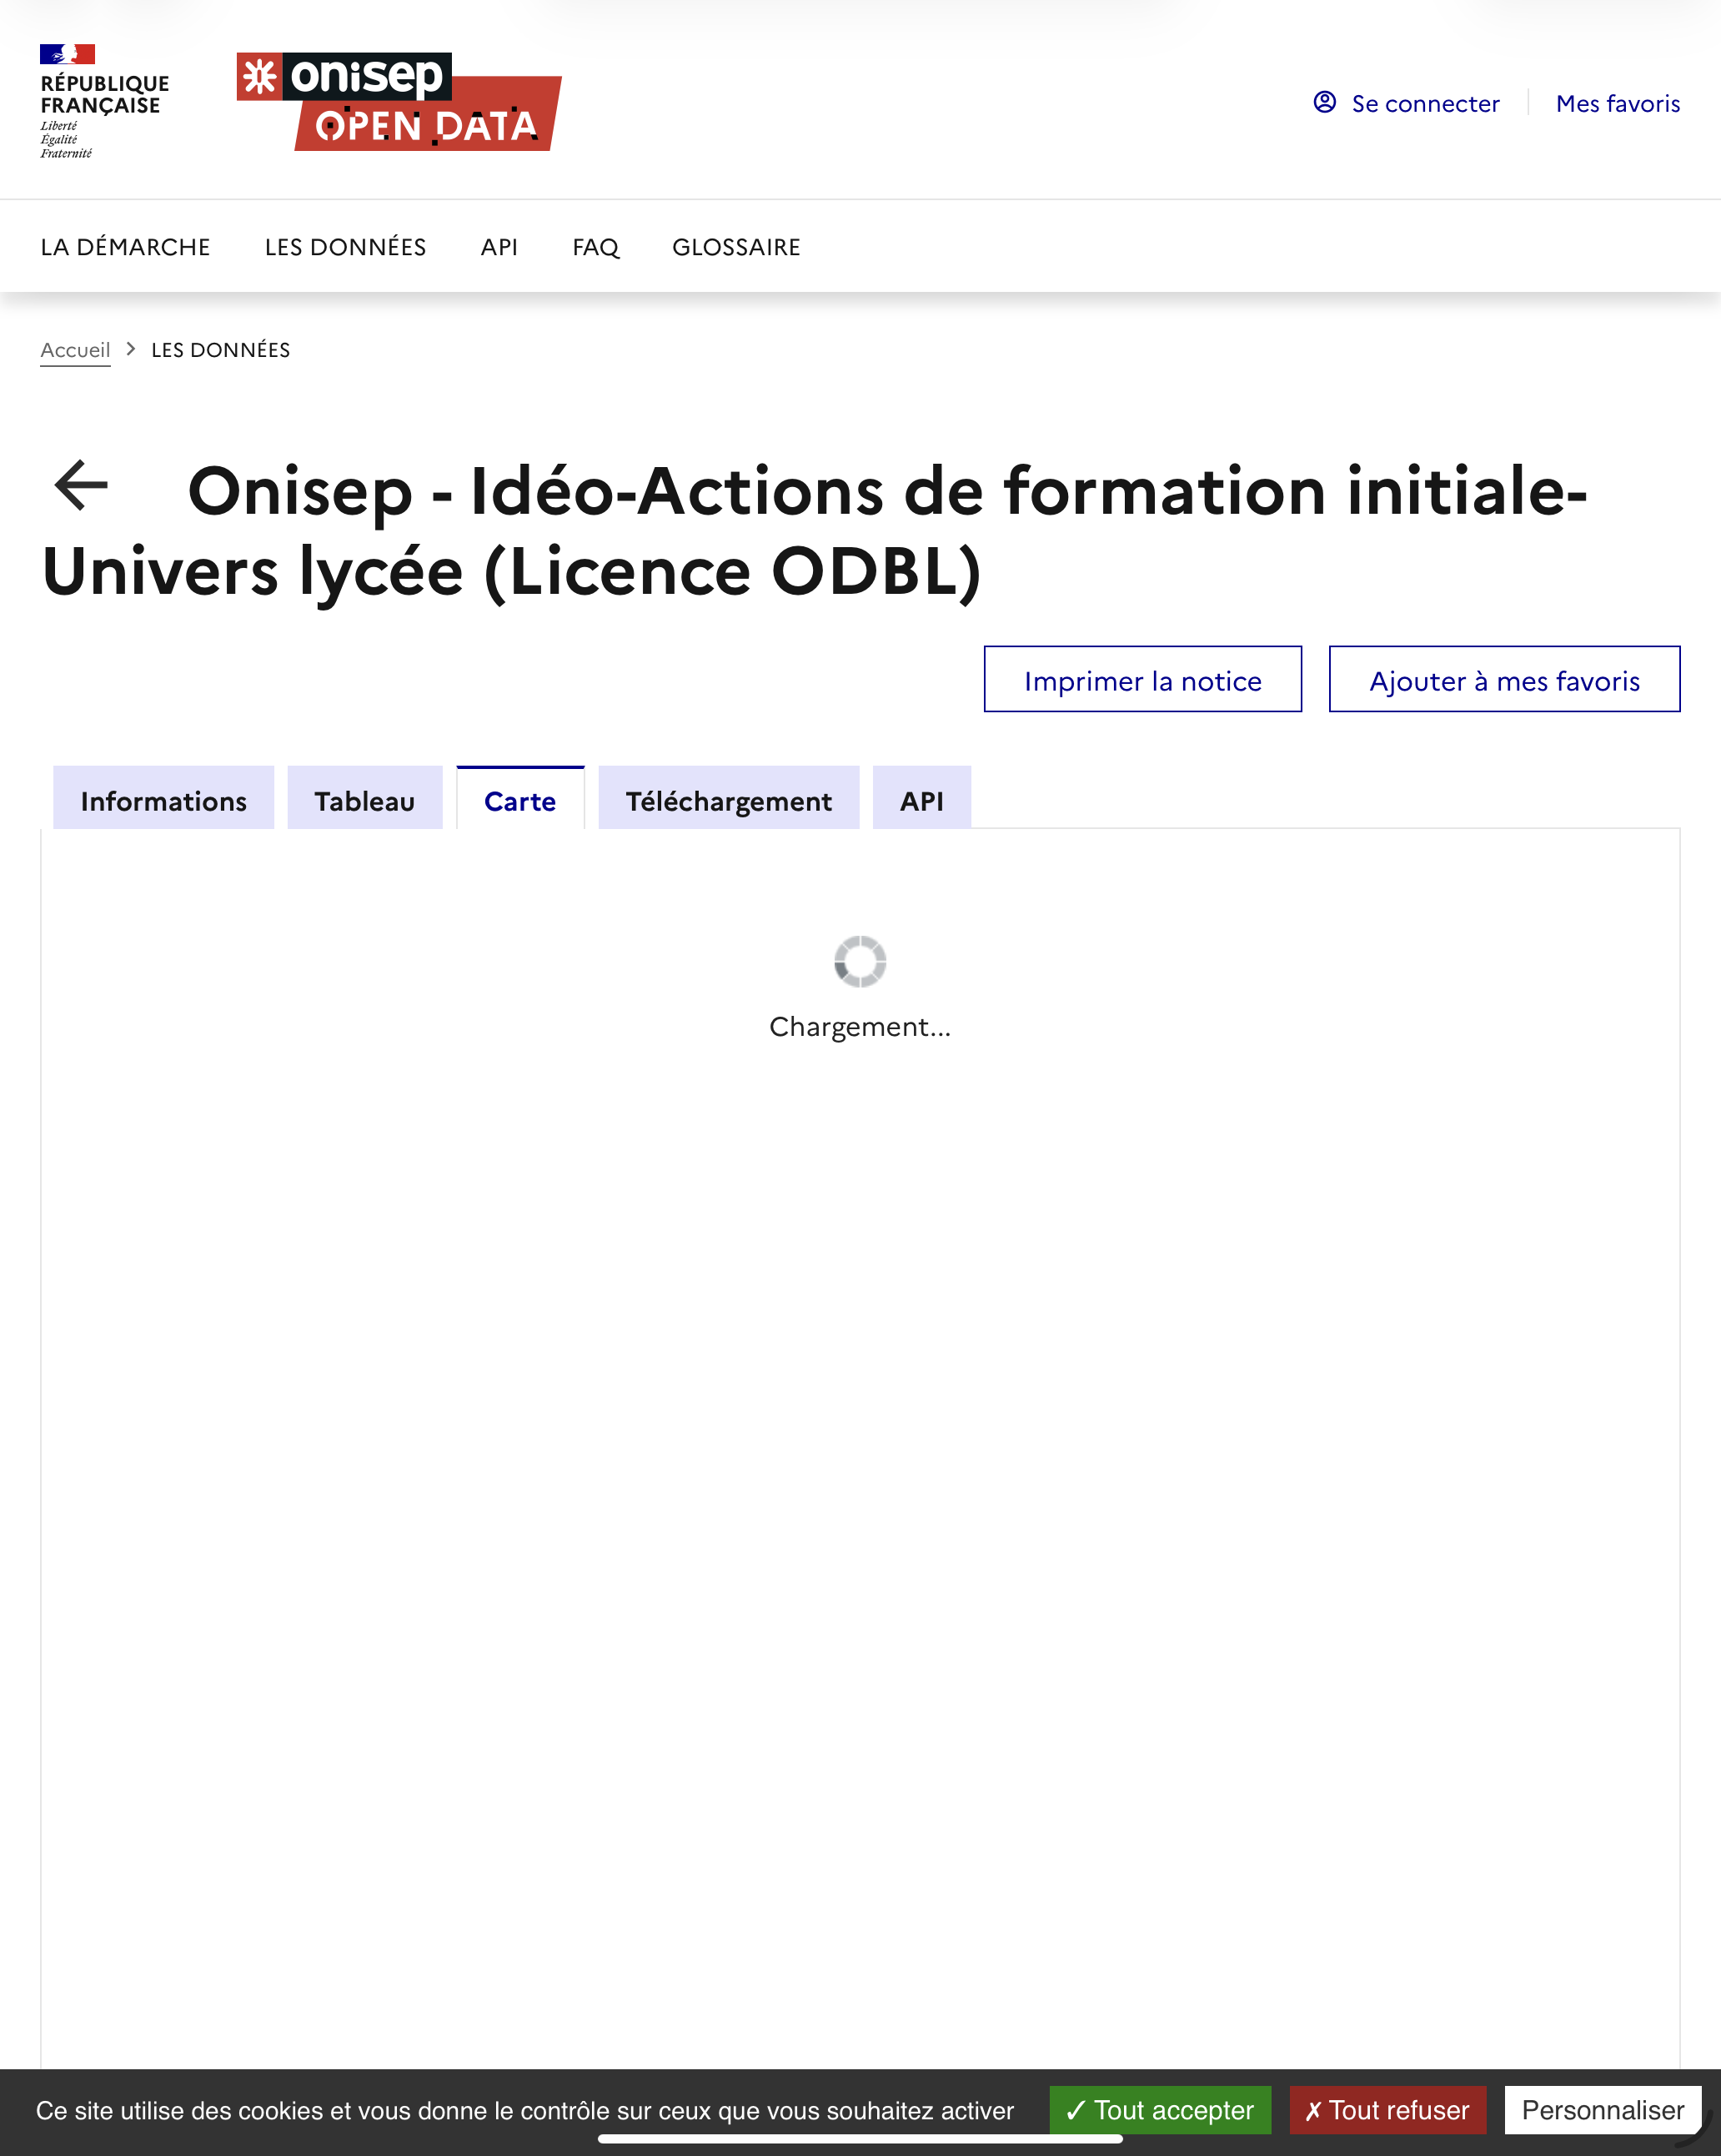This screenshot has width=1721, height=2156.
Task: Click the user account icon
Action: click(1324, 102)
